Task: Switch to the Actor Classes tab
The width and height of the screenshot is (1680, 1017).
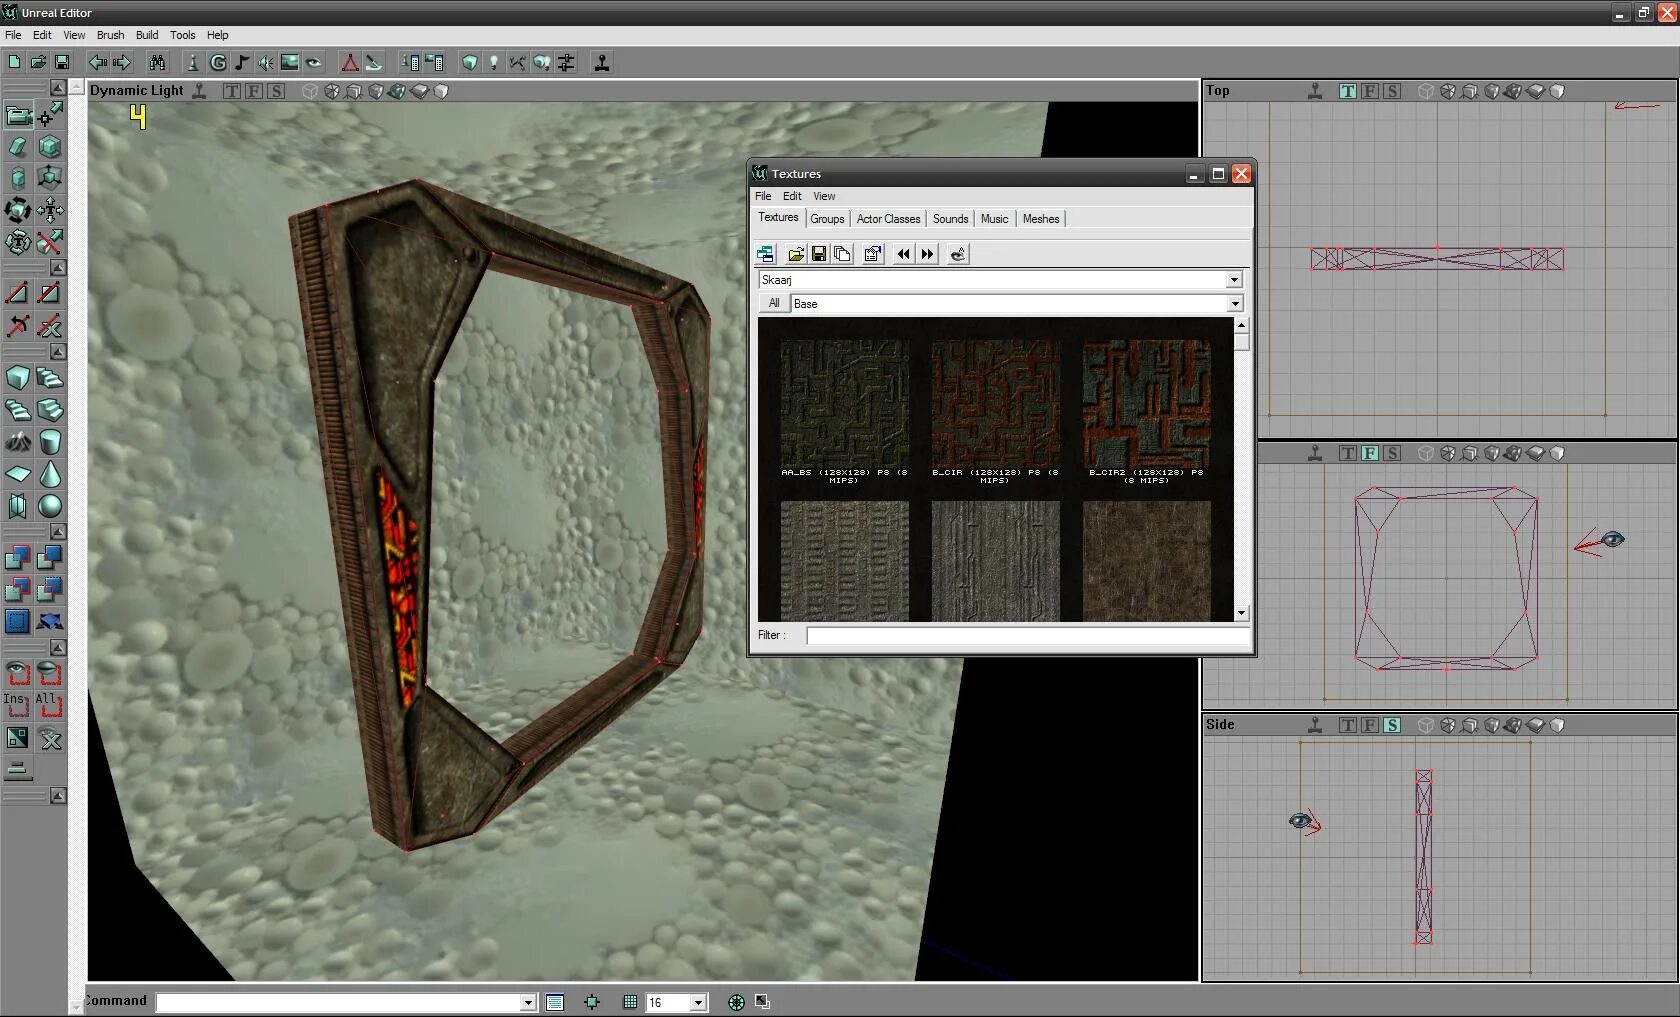Action: click(x=888, y=219)
